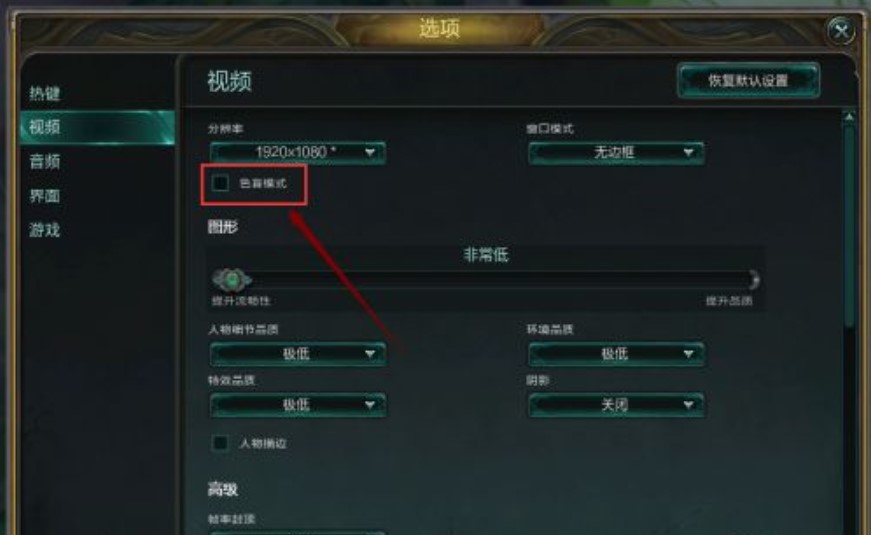Click the arrow icon on 环境品质
Viewport: 871px width, 535px height.
(x=689, y=354)
